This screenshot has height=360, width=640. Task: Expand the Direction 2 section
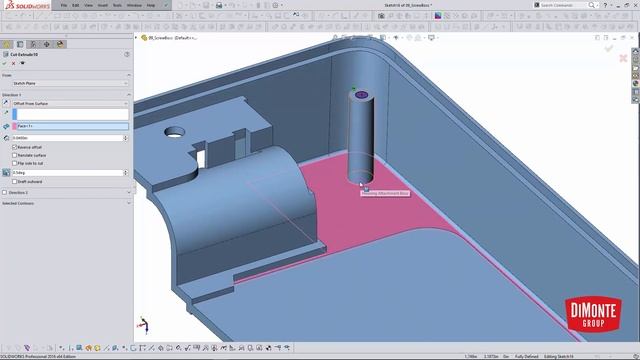(129, 192)
